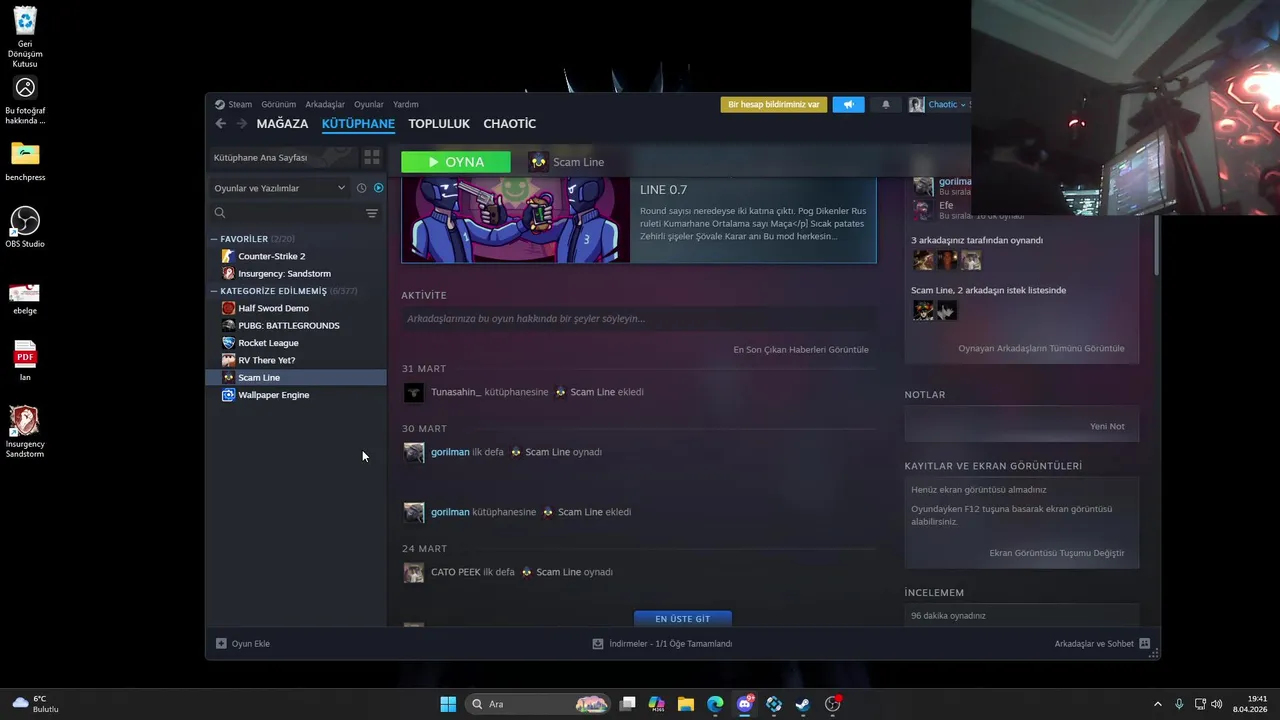Open Microsoft Edge from taskbar
This screenshot has height=720, width=1280.
[715, 704]
